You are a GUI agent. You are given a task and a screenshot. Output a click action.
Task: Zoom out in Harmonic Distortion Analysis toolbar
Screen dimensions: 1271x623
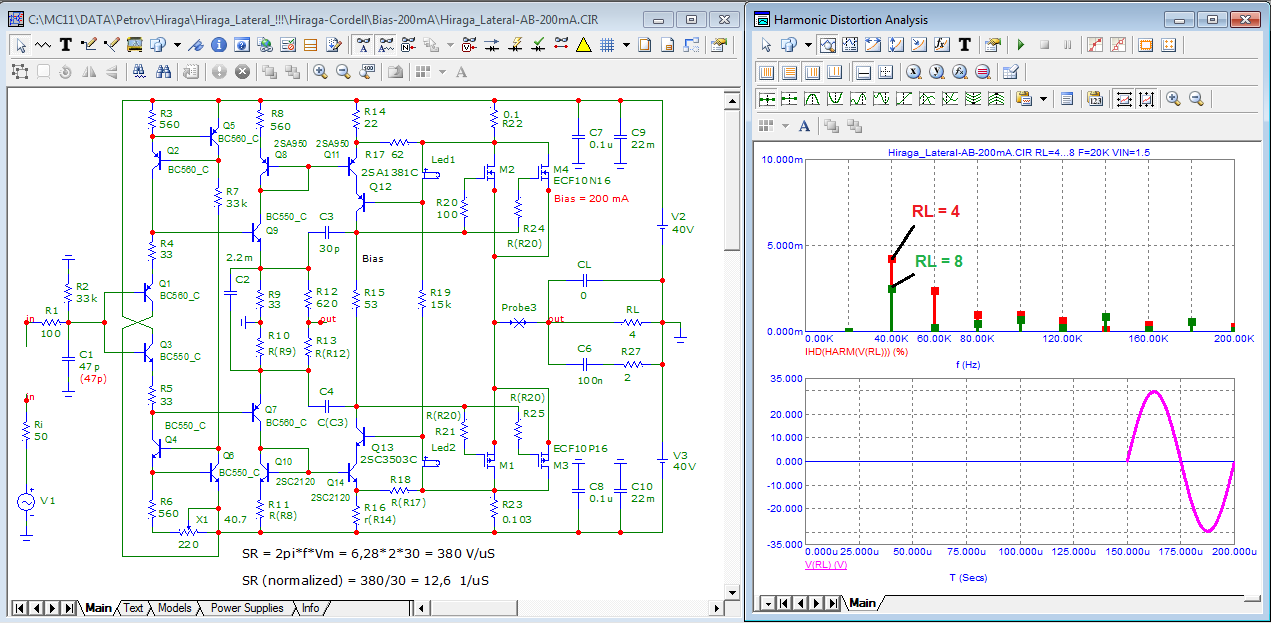(x=1195, y=98)
